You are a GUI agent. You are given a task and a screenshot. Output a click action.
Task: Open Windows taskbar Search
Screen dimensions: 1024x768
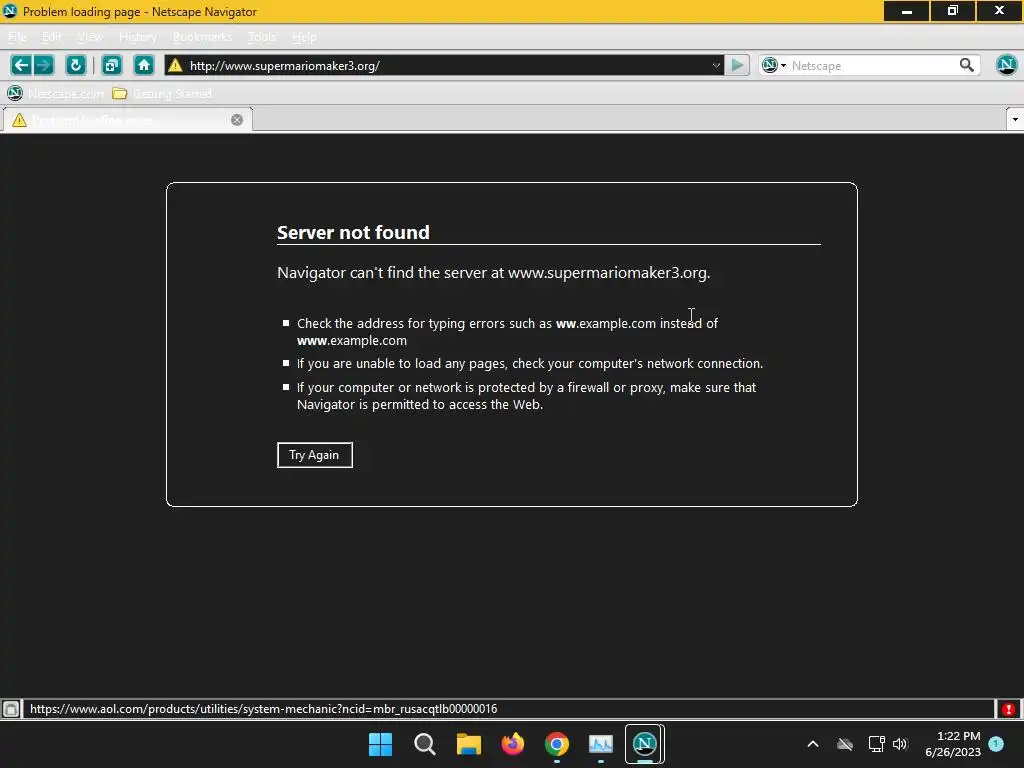pos(424,744)
